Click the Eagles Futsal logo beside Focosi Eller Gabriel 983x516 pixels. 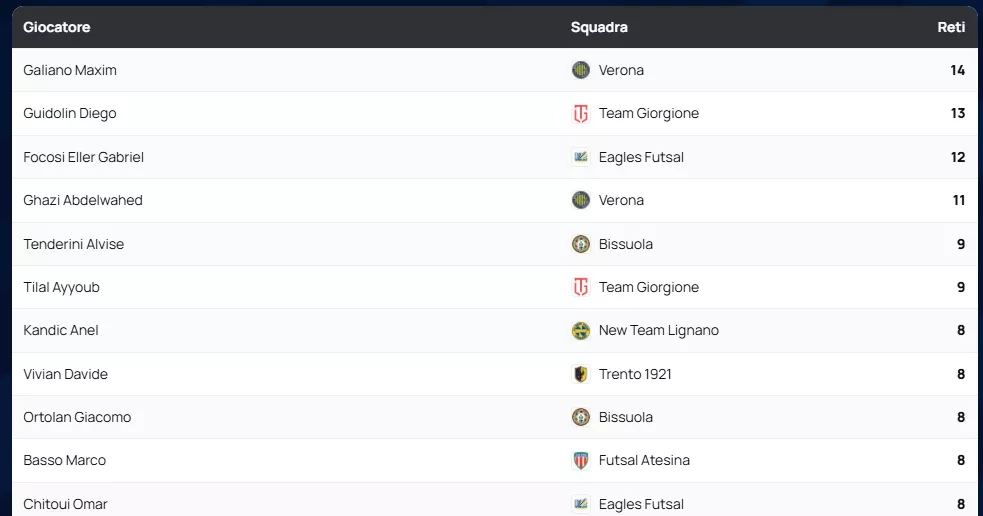[581, 157]
